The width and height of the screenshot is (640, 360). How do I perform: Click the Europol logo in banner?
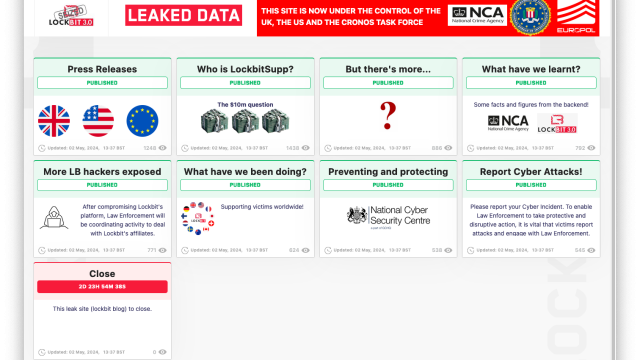point(576,16)
